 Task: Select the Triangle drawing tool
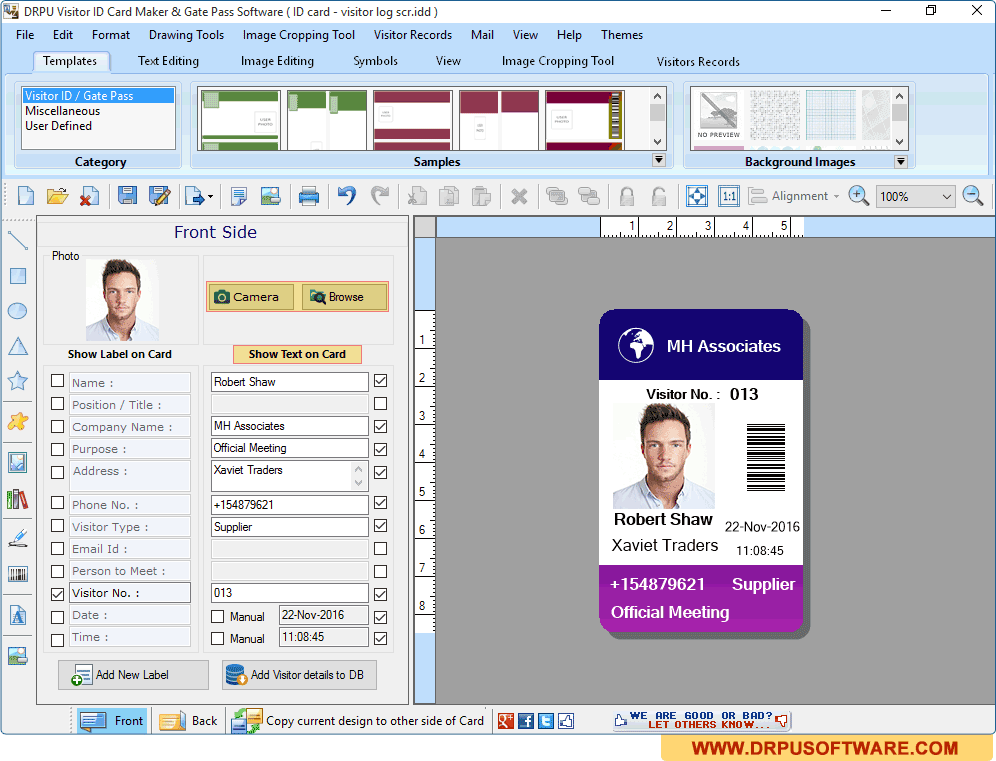(18, 346)
